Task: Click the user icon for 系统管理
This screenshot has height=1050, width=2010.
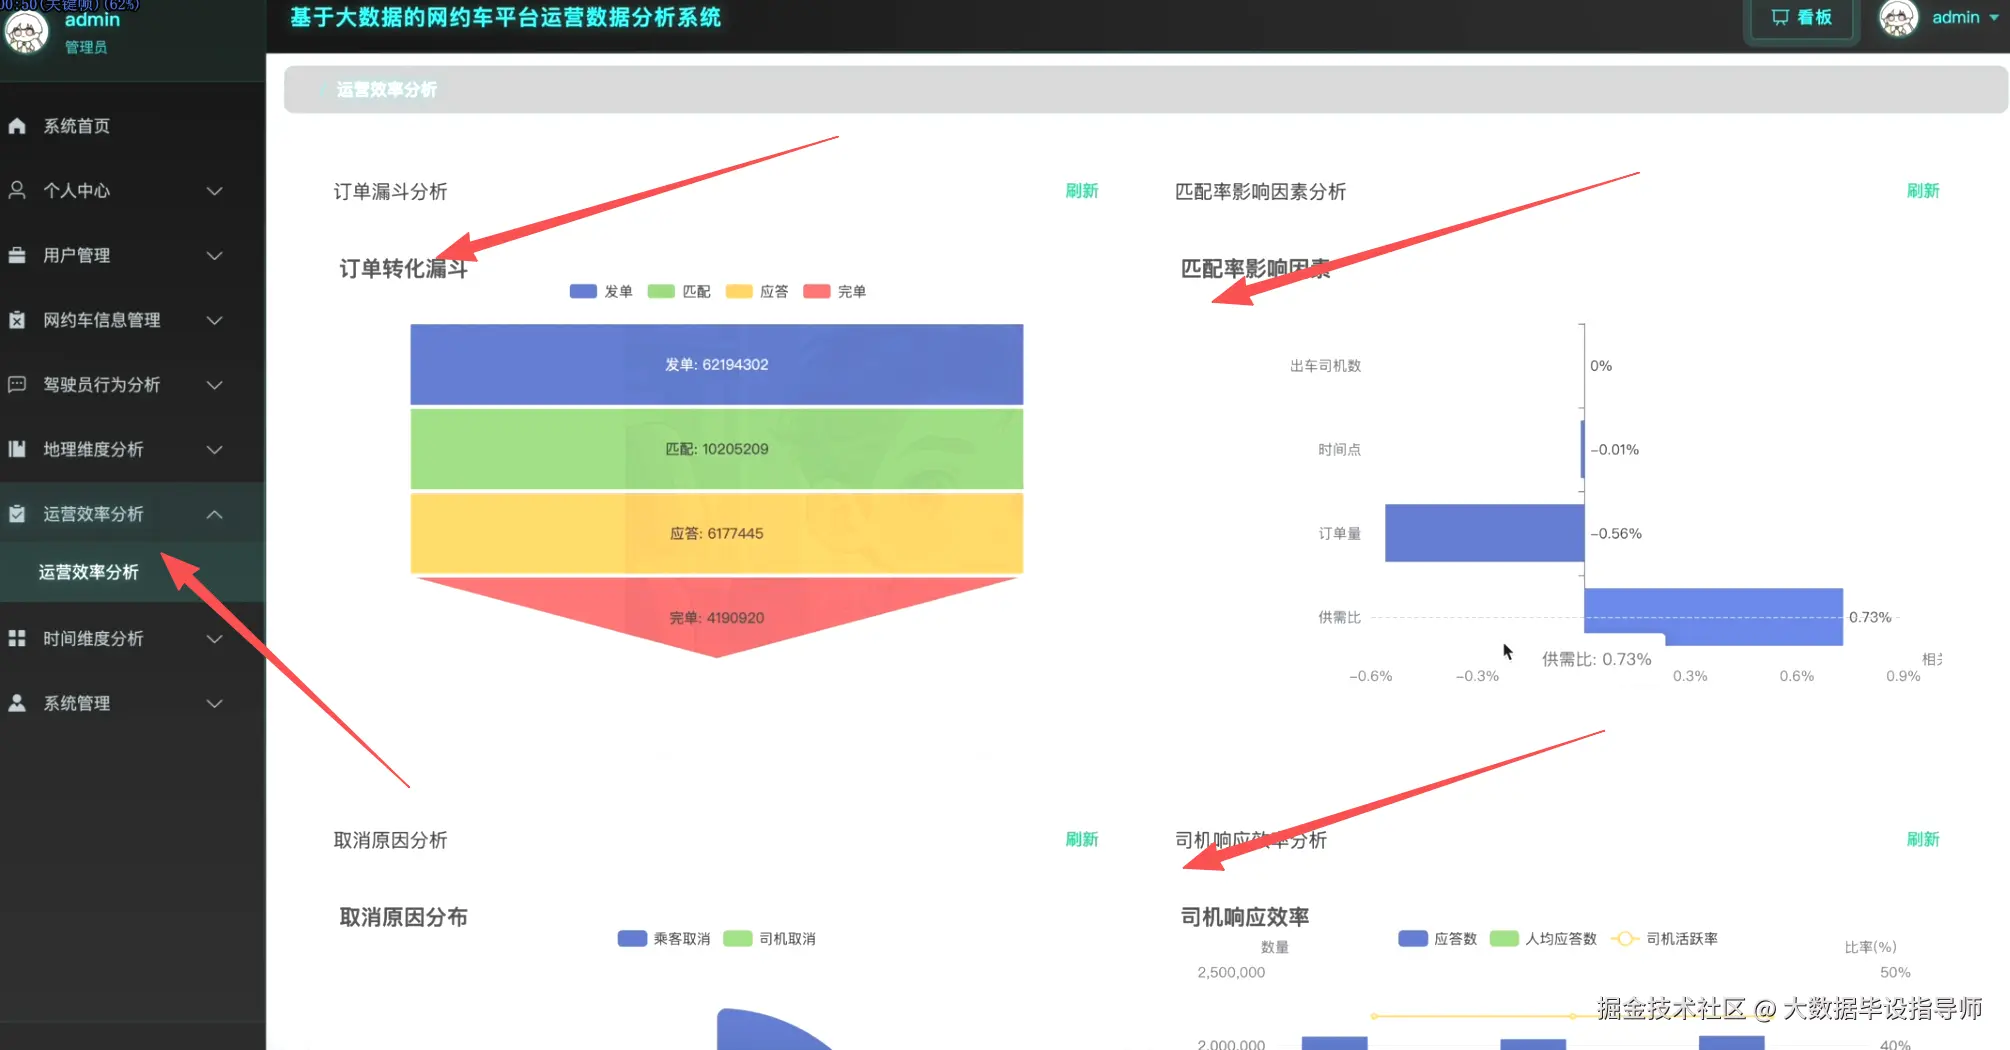Action: (x=17, y=703)
